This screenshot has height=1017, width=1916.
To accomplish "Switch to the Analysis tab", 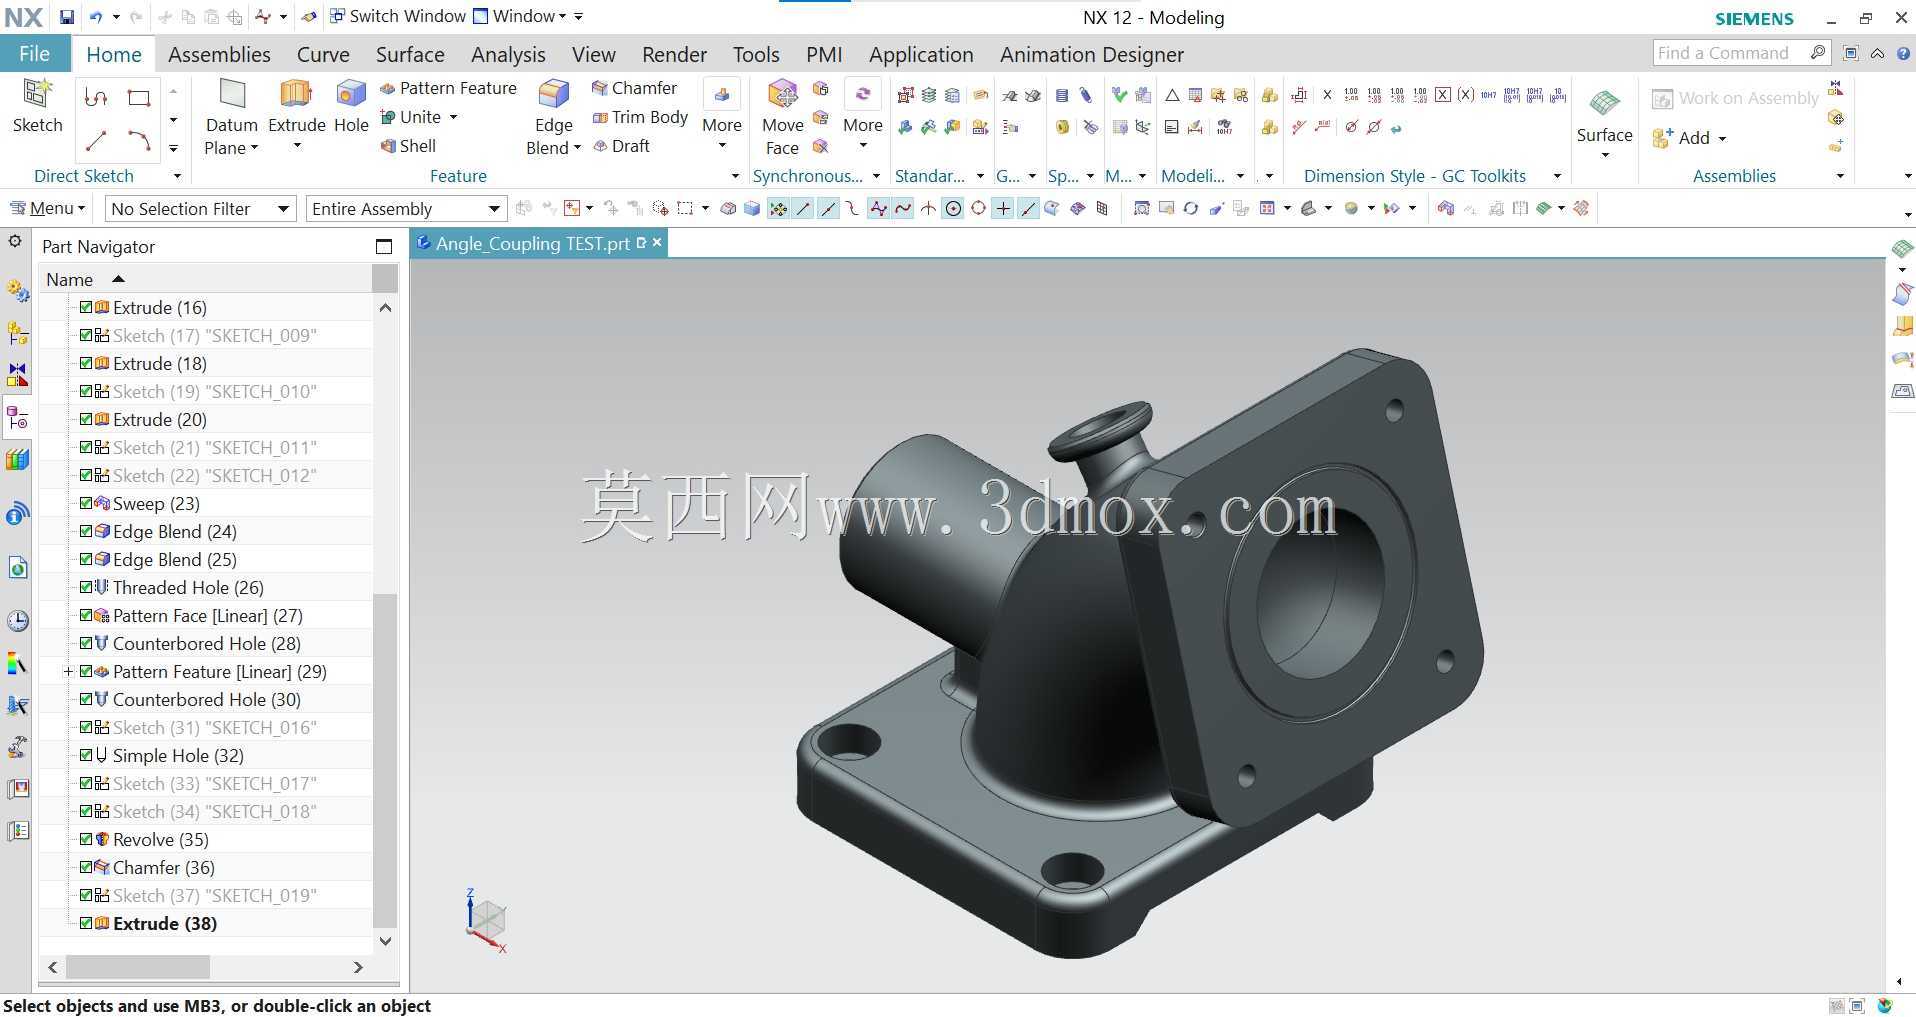I will click(508, 54).
